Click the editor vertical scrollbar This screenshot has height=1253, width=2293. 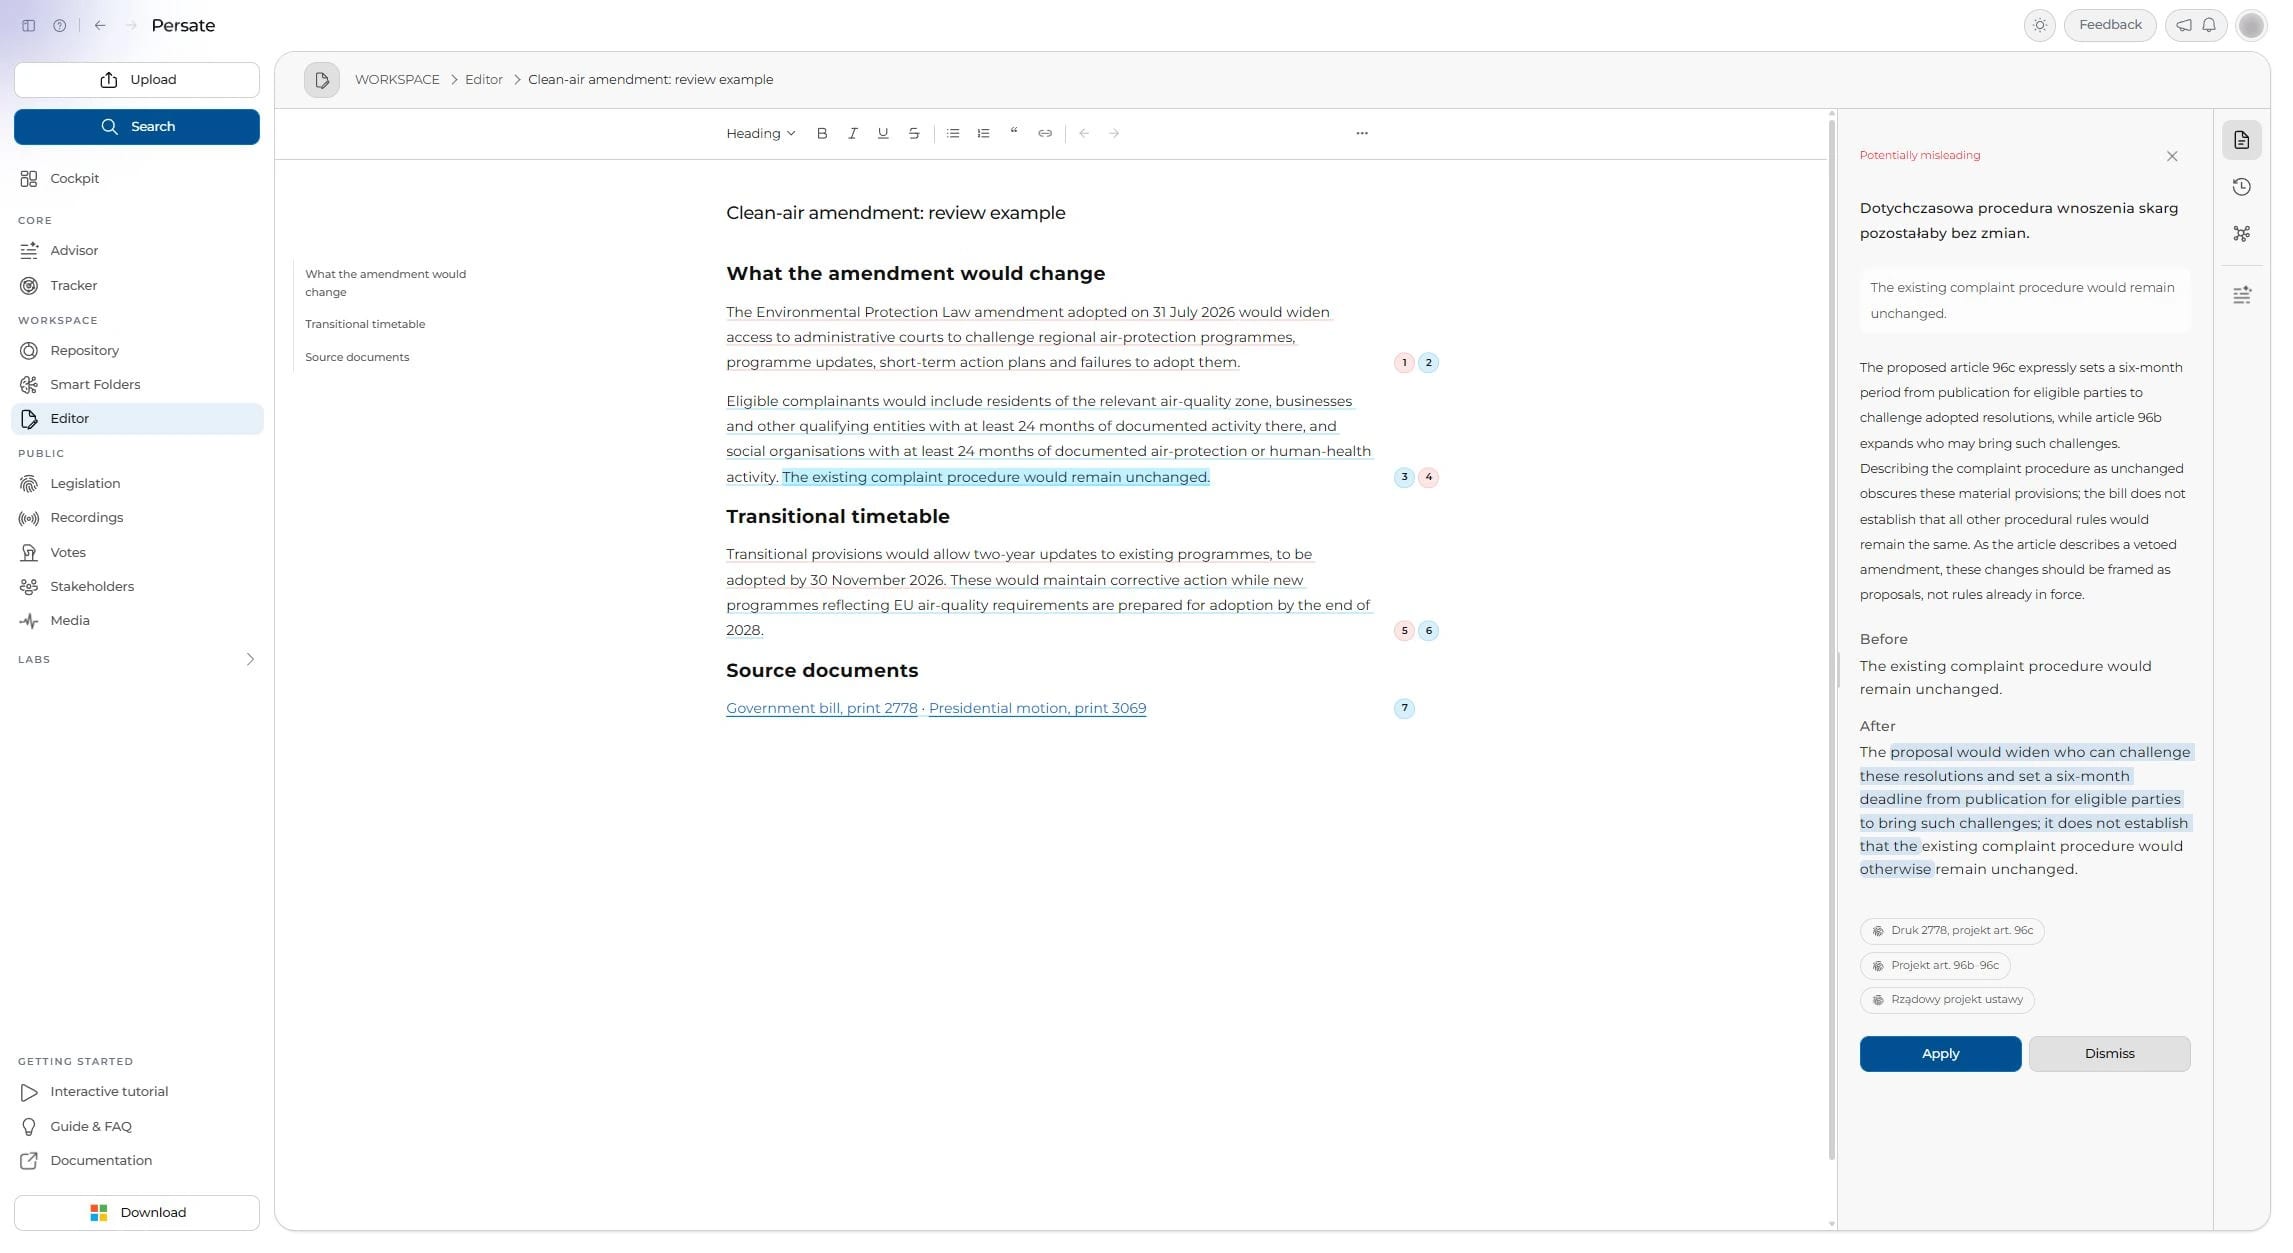pyautogui.click(x=1832, y=640)
